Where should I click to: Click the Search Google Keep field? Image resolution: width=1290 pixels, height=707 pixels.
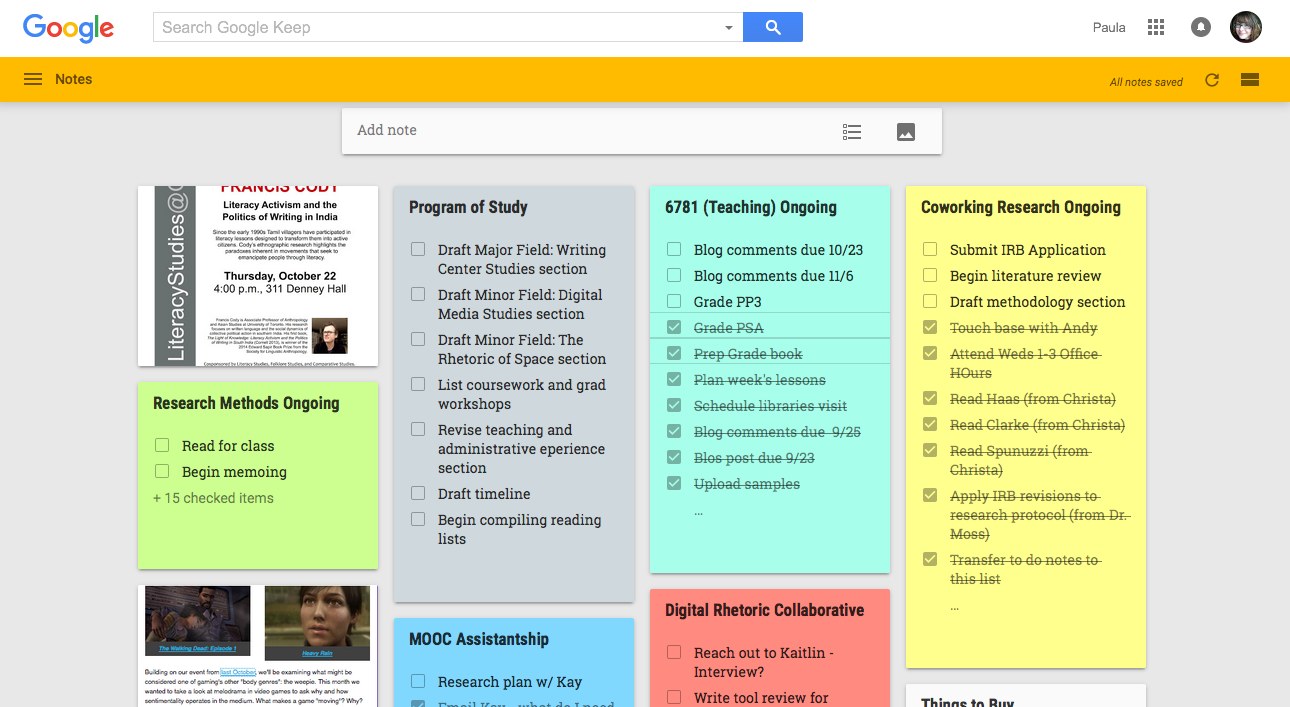pyautogui.click(x=438, y=27)
